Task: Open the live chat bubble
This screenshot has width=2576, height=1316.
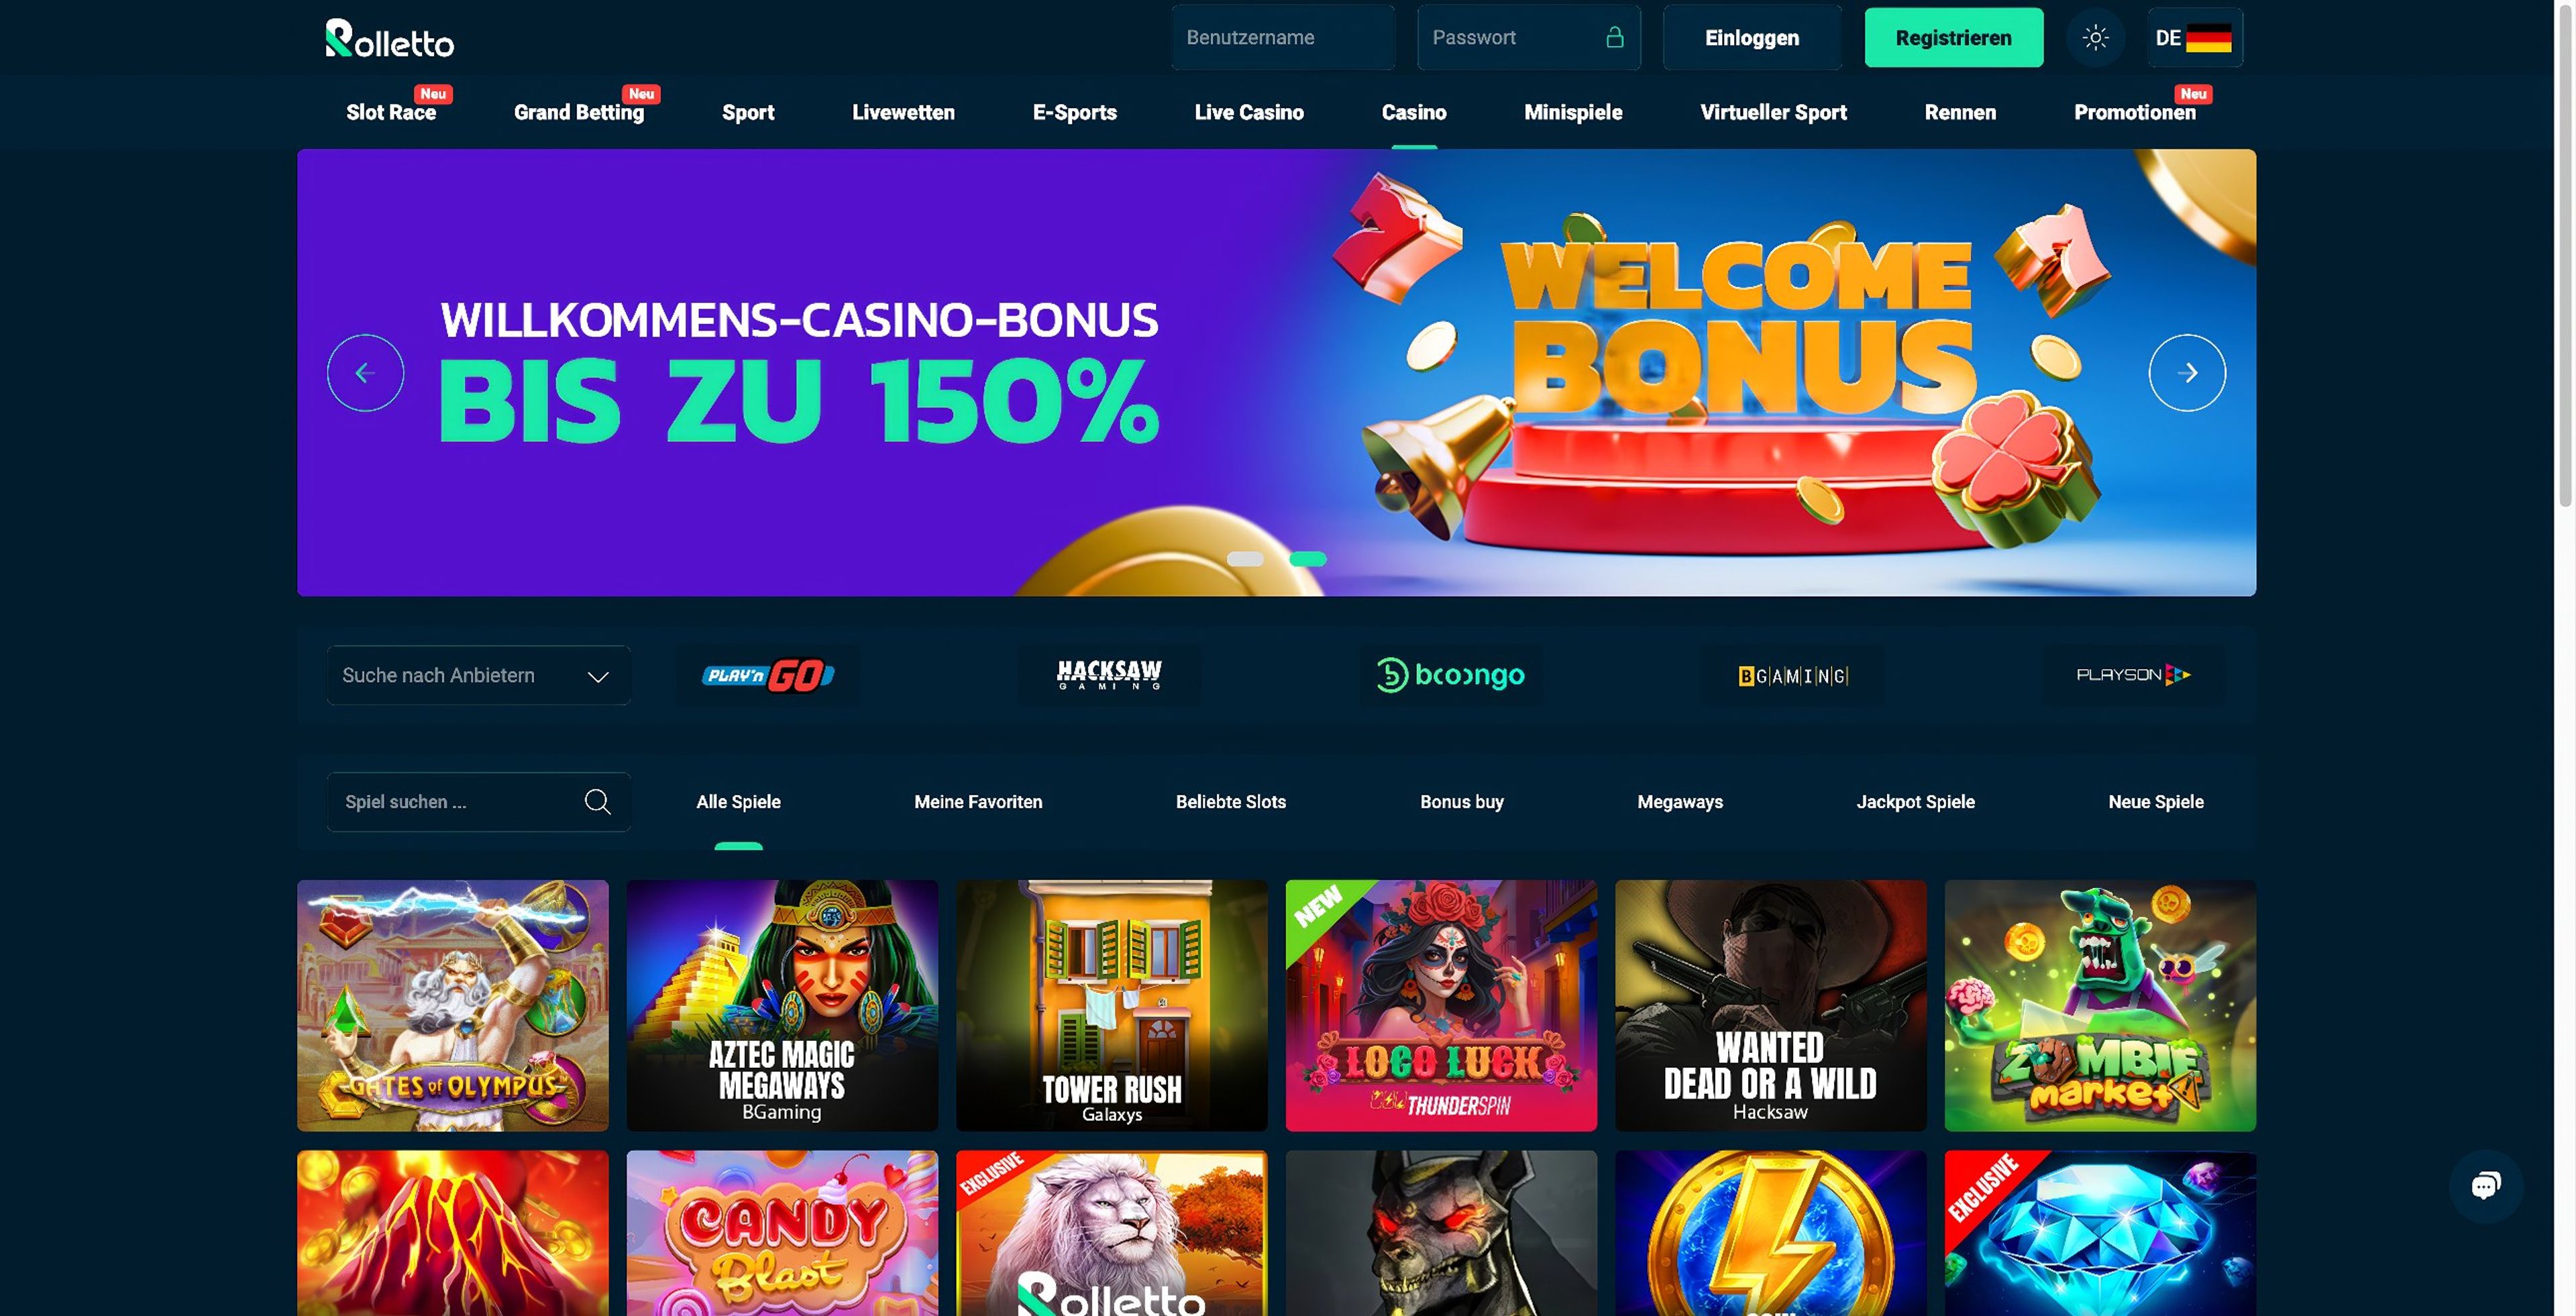Action: pyautogui.click(x=2486, y=1186)
